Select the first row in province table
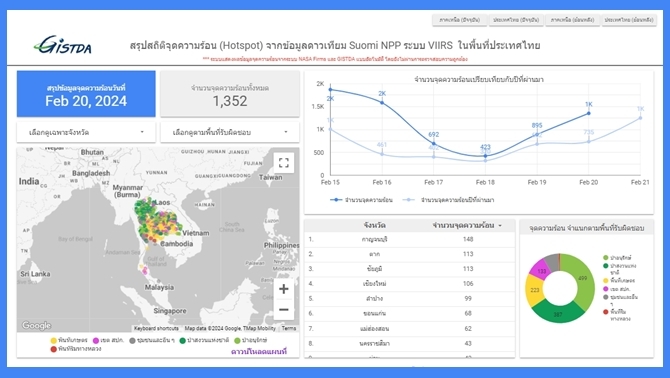Viewport: 670px width, 378px height. tap(410, 239)
